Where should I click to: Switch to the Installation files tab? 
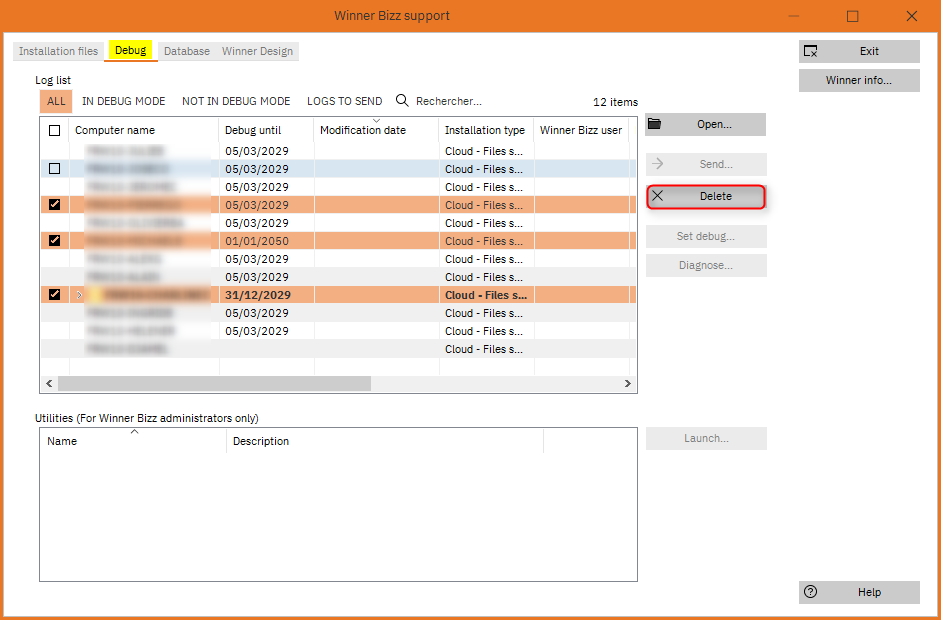pos(58,51)
